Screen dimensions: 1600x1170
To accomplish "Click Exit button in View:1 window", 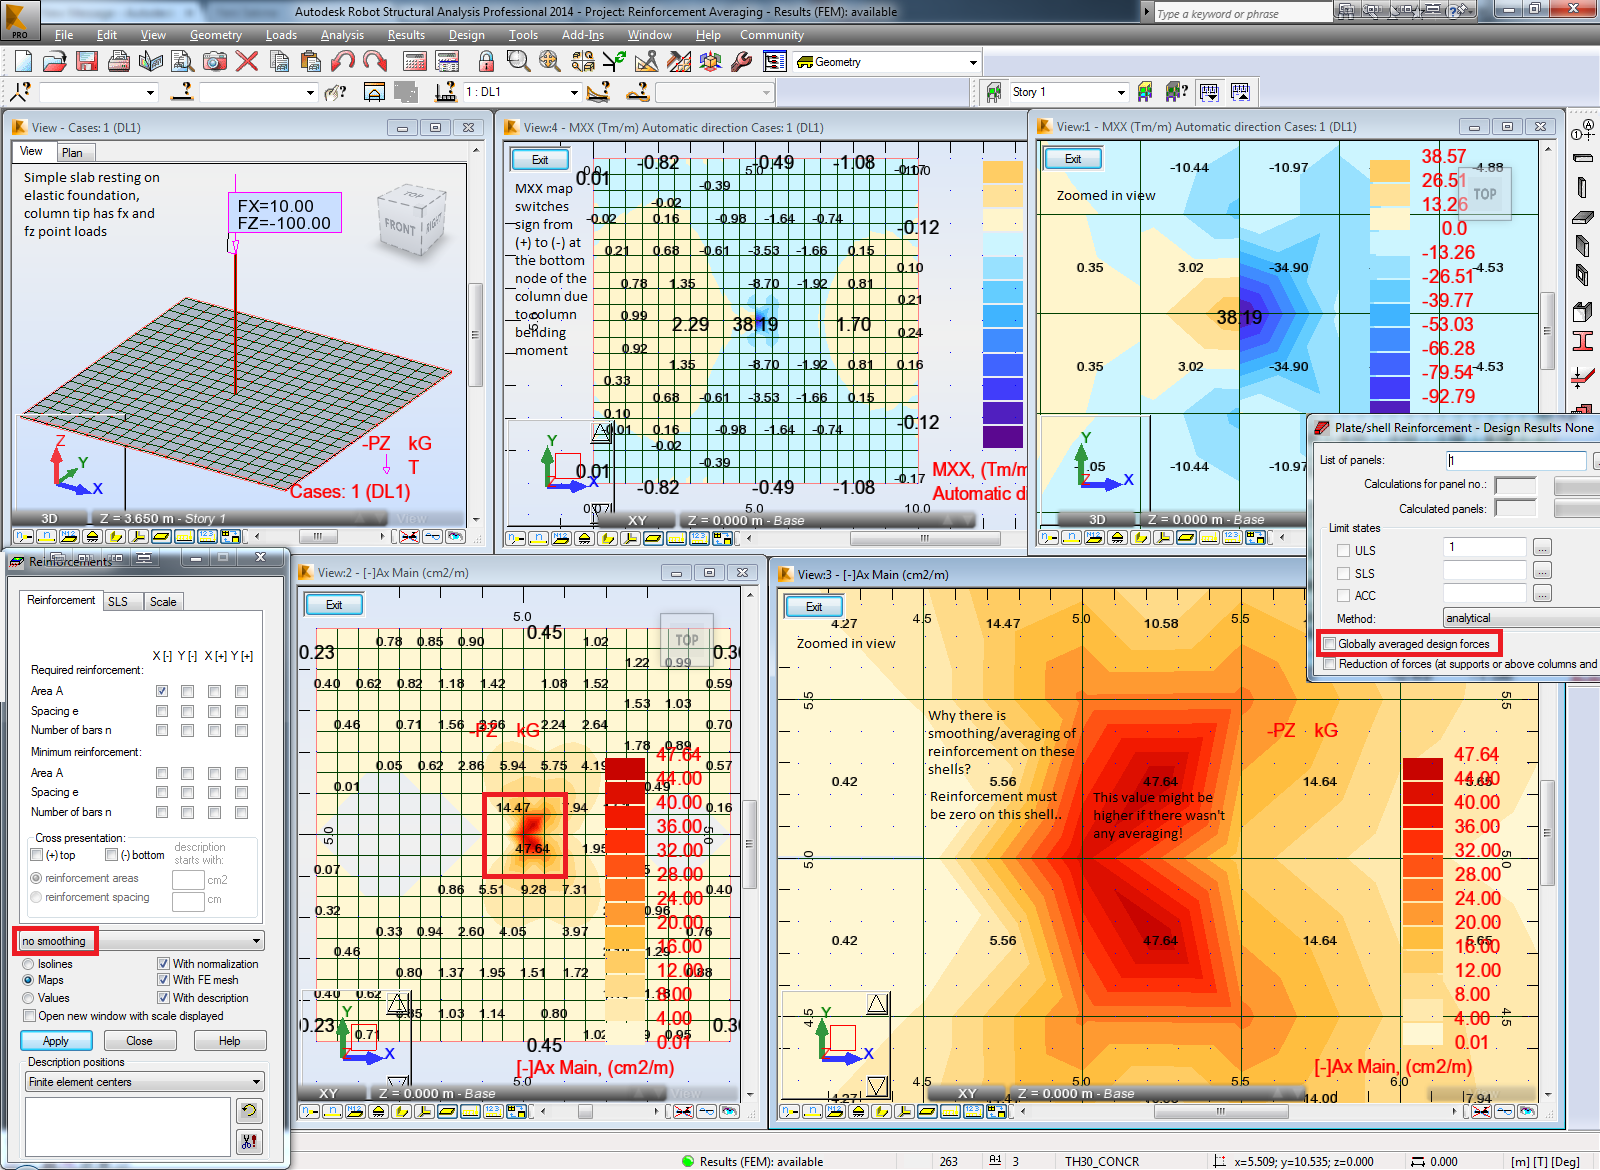I will coord(1072,159).
